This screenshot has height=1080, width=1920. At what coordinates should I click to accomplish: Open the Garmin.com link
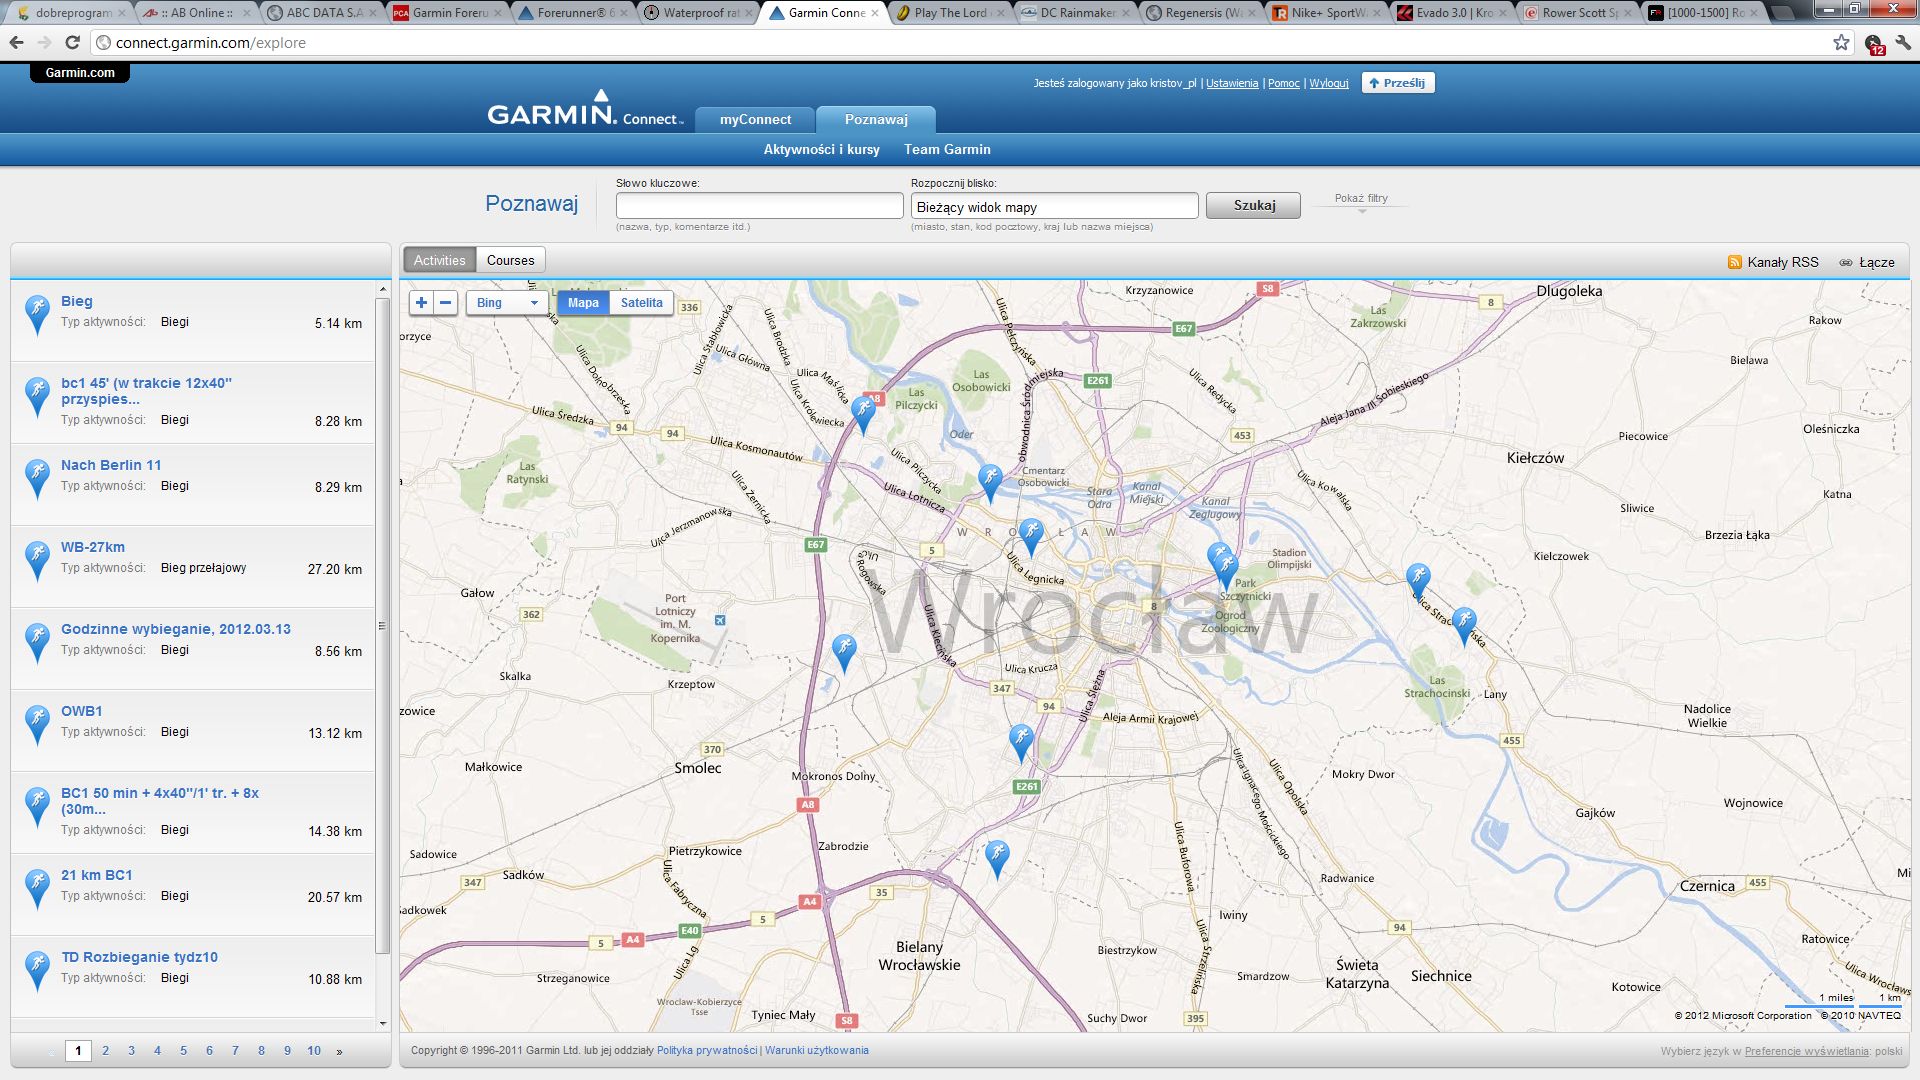click(80, 73)
